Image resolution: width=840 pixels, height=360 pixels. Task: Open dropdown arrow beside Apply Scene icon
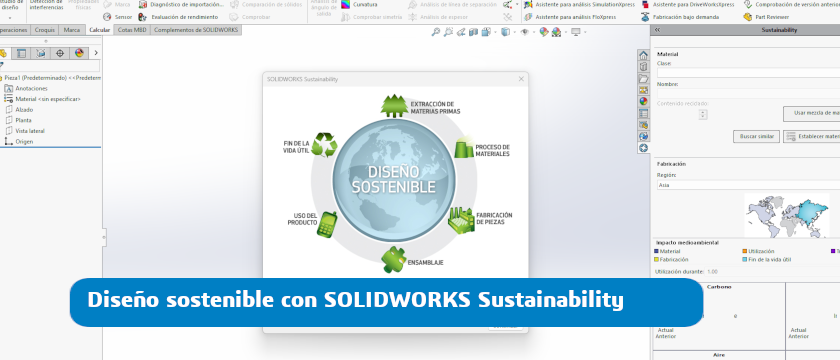[x=566, y=32]
